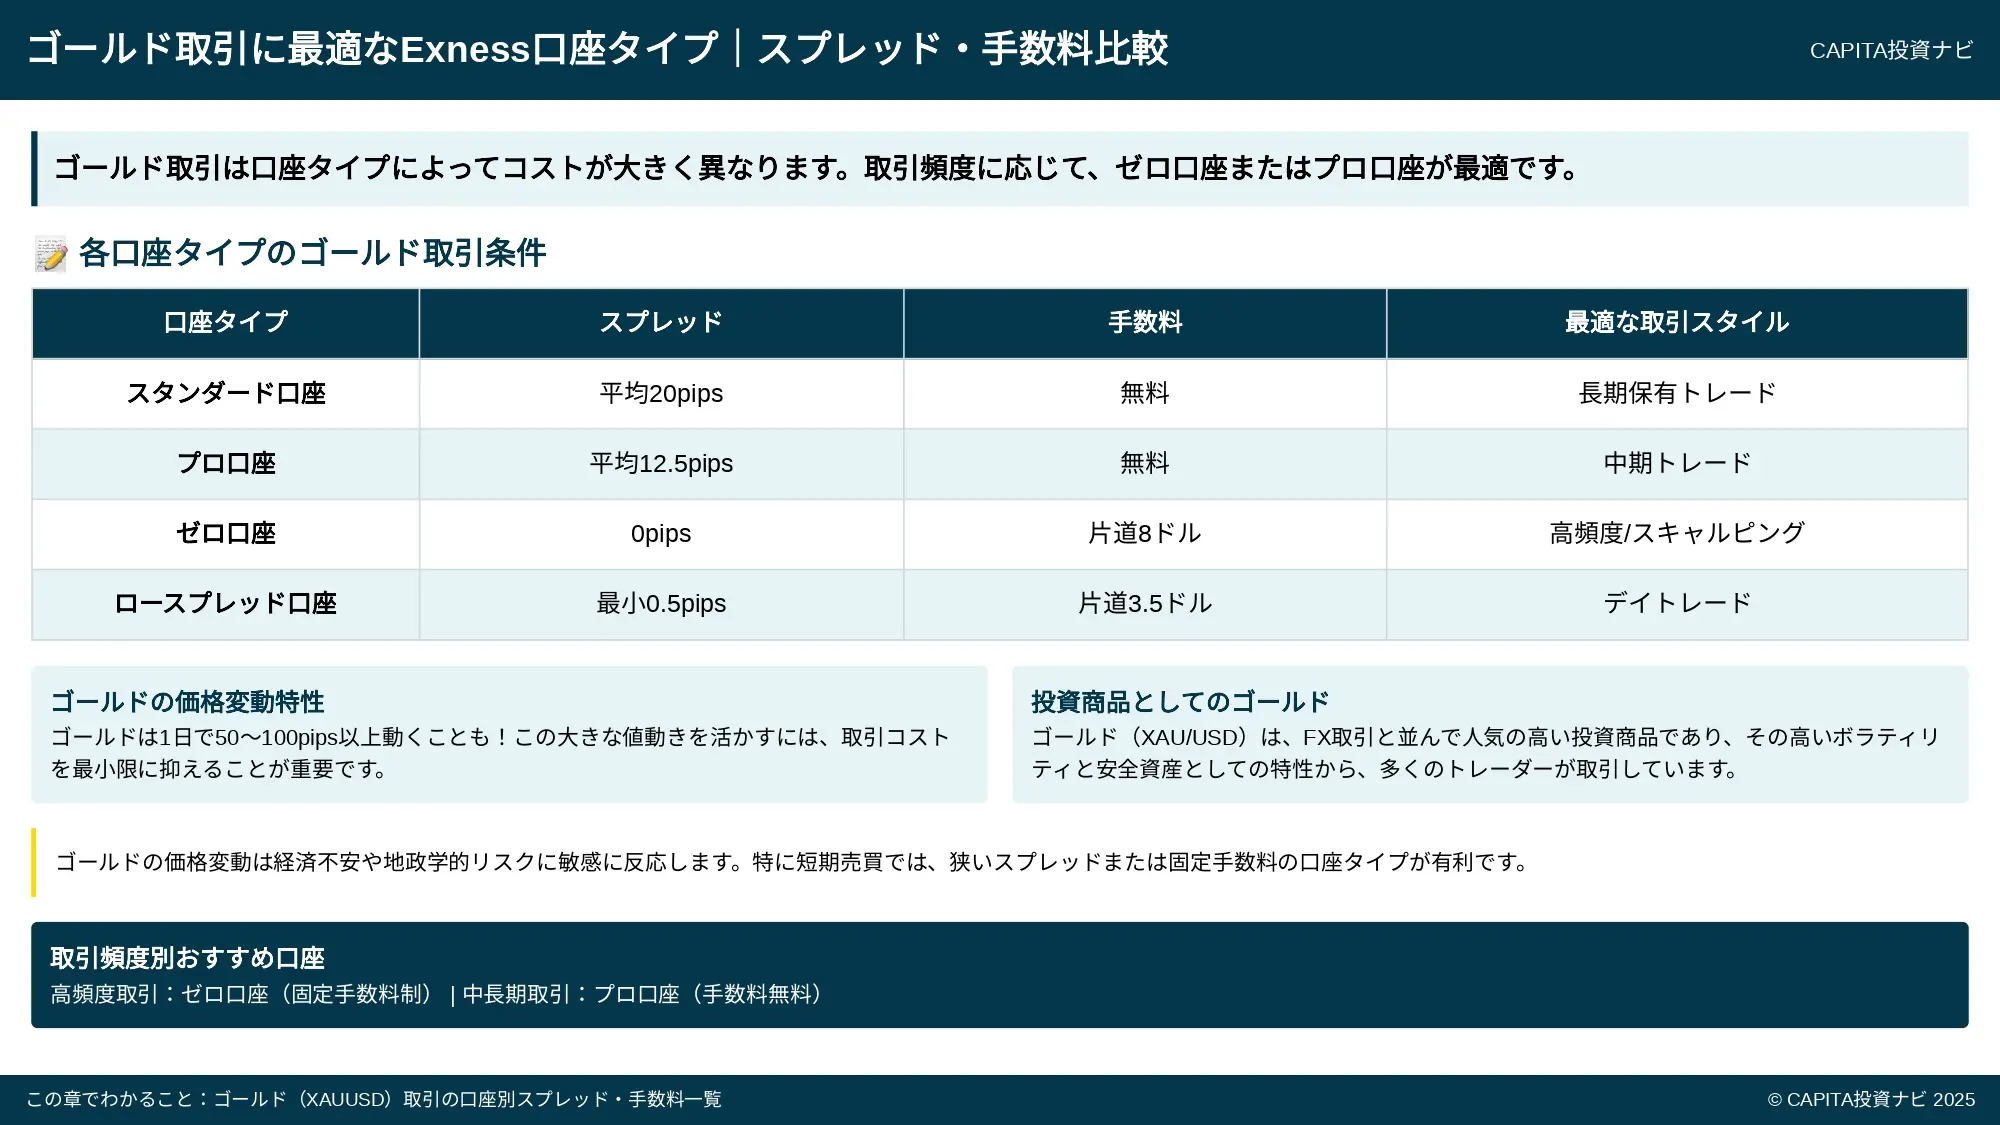Click the 高頻度/スキャルピング cell

(1677, 534)
